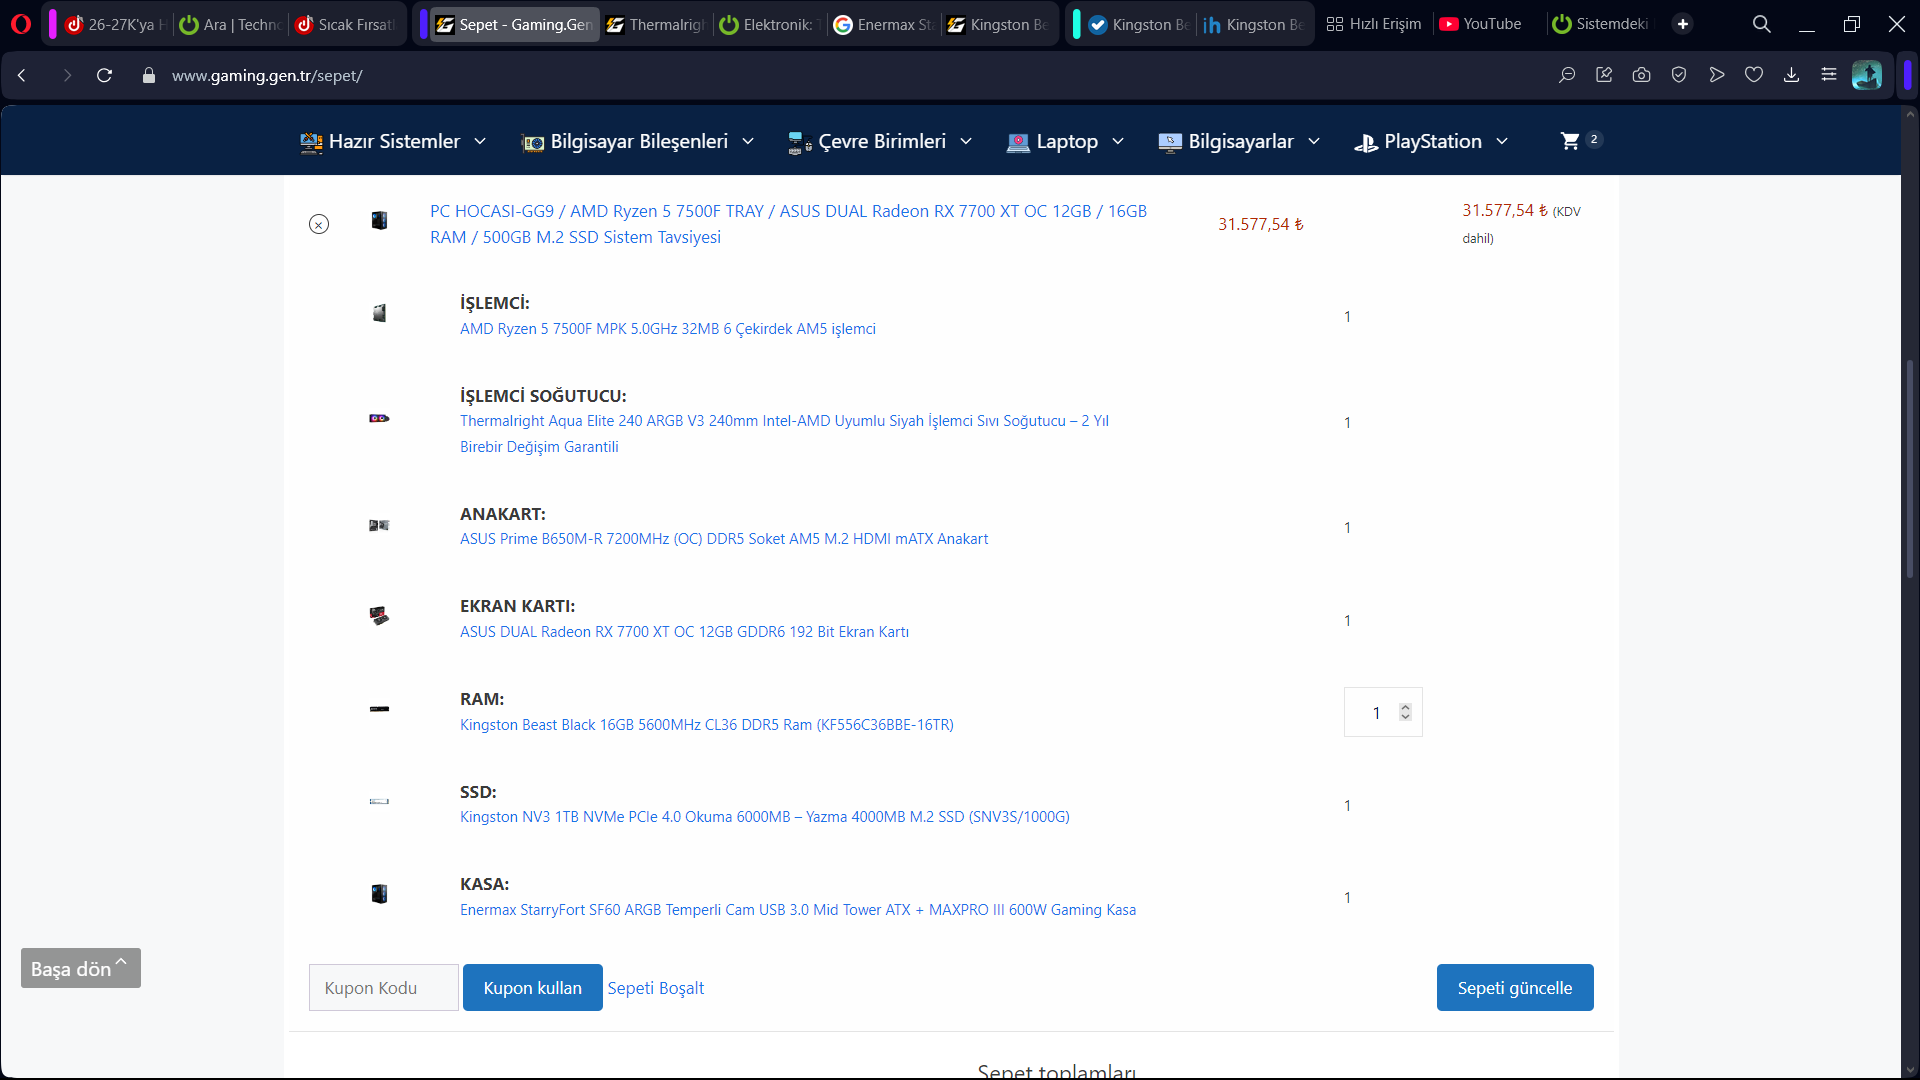
Task: Open browser downloads icon
Action: click(1791, 75)
